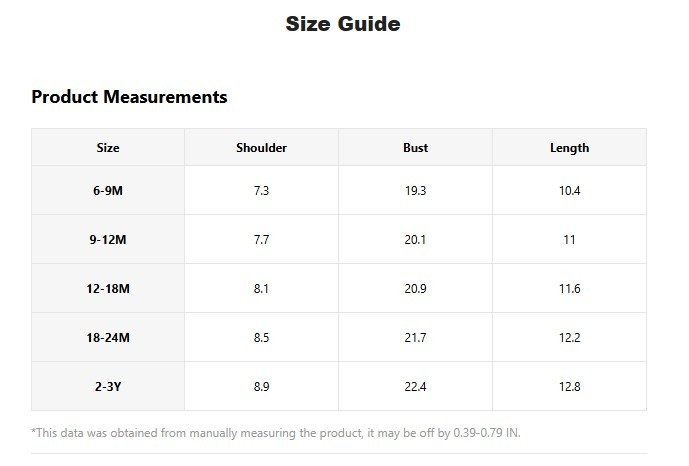Click the Size Guide title
Image resolution: width=689 pixels, height=466 pixels.
tap(343, 24)
